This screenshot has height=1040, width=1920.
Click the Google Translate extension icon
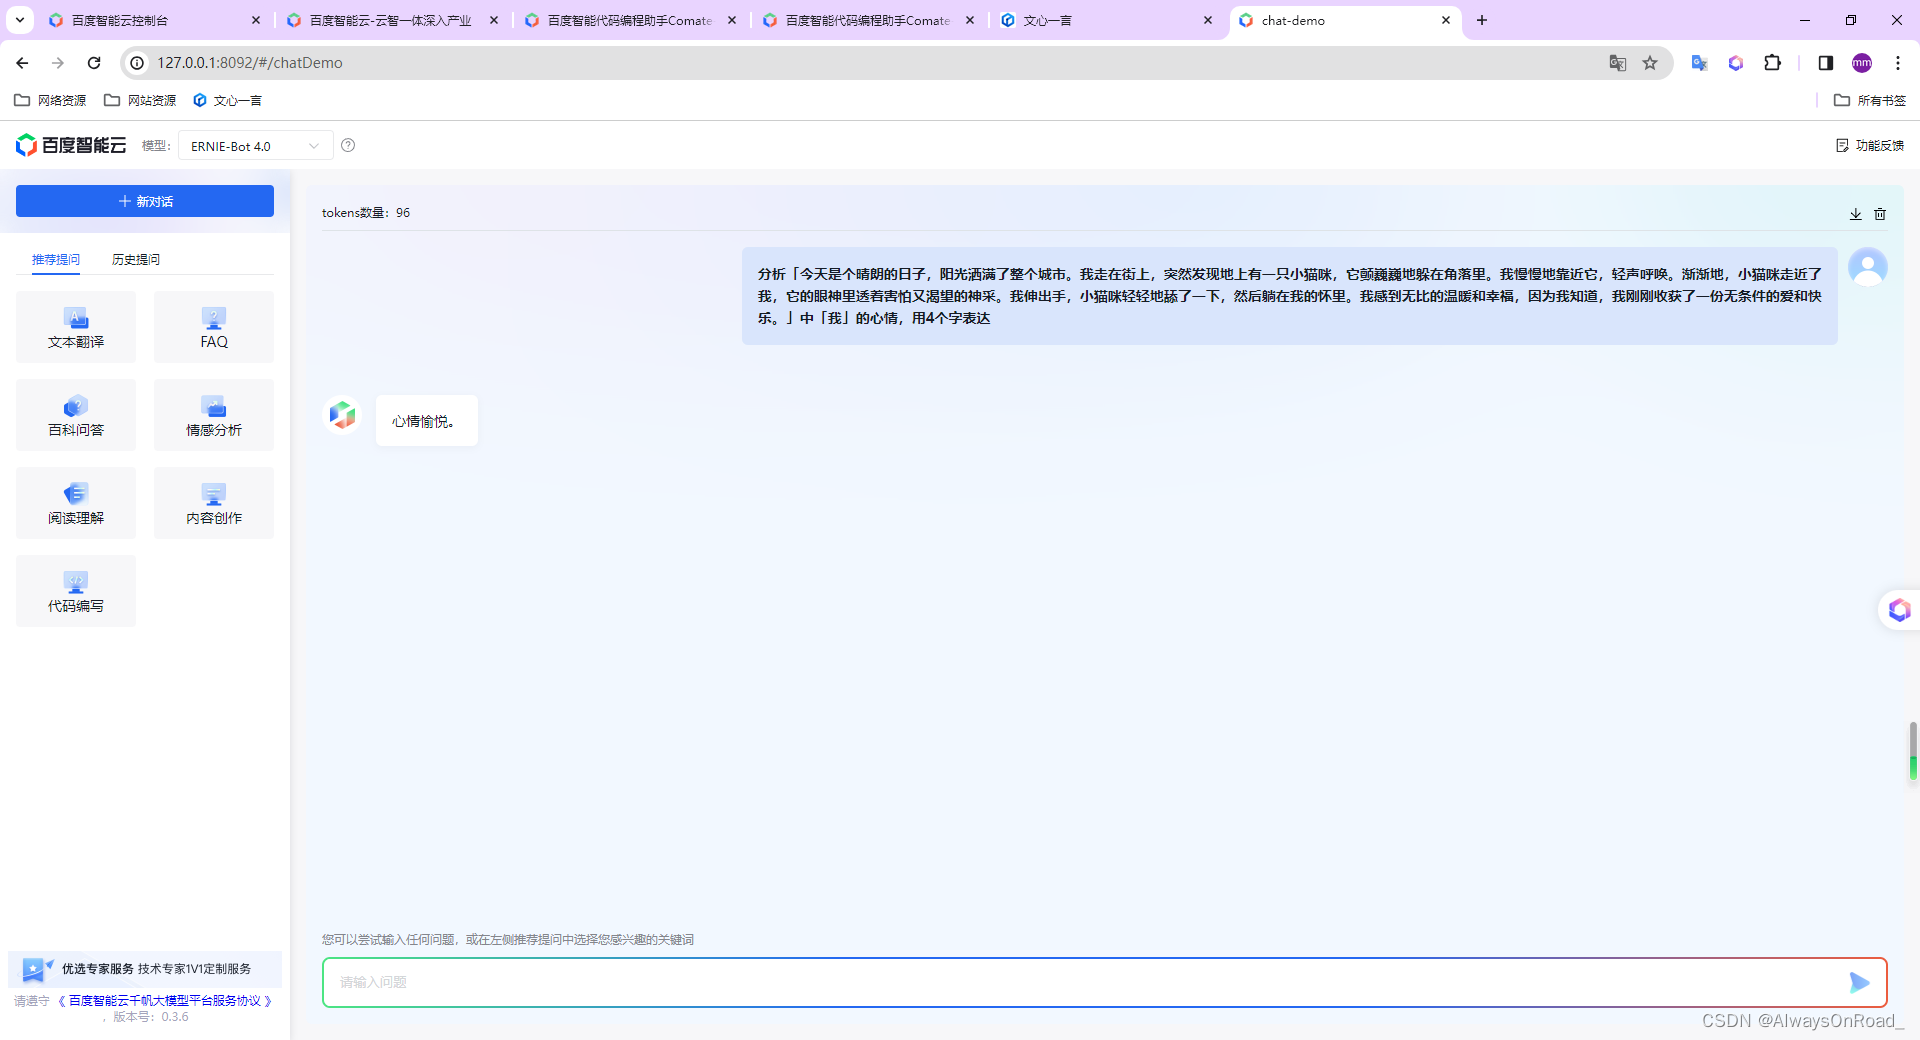[x=1699, y=63]
